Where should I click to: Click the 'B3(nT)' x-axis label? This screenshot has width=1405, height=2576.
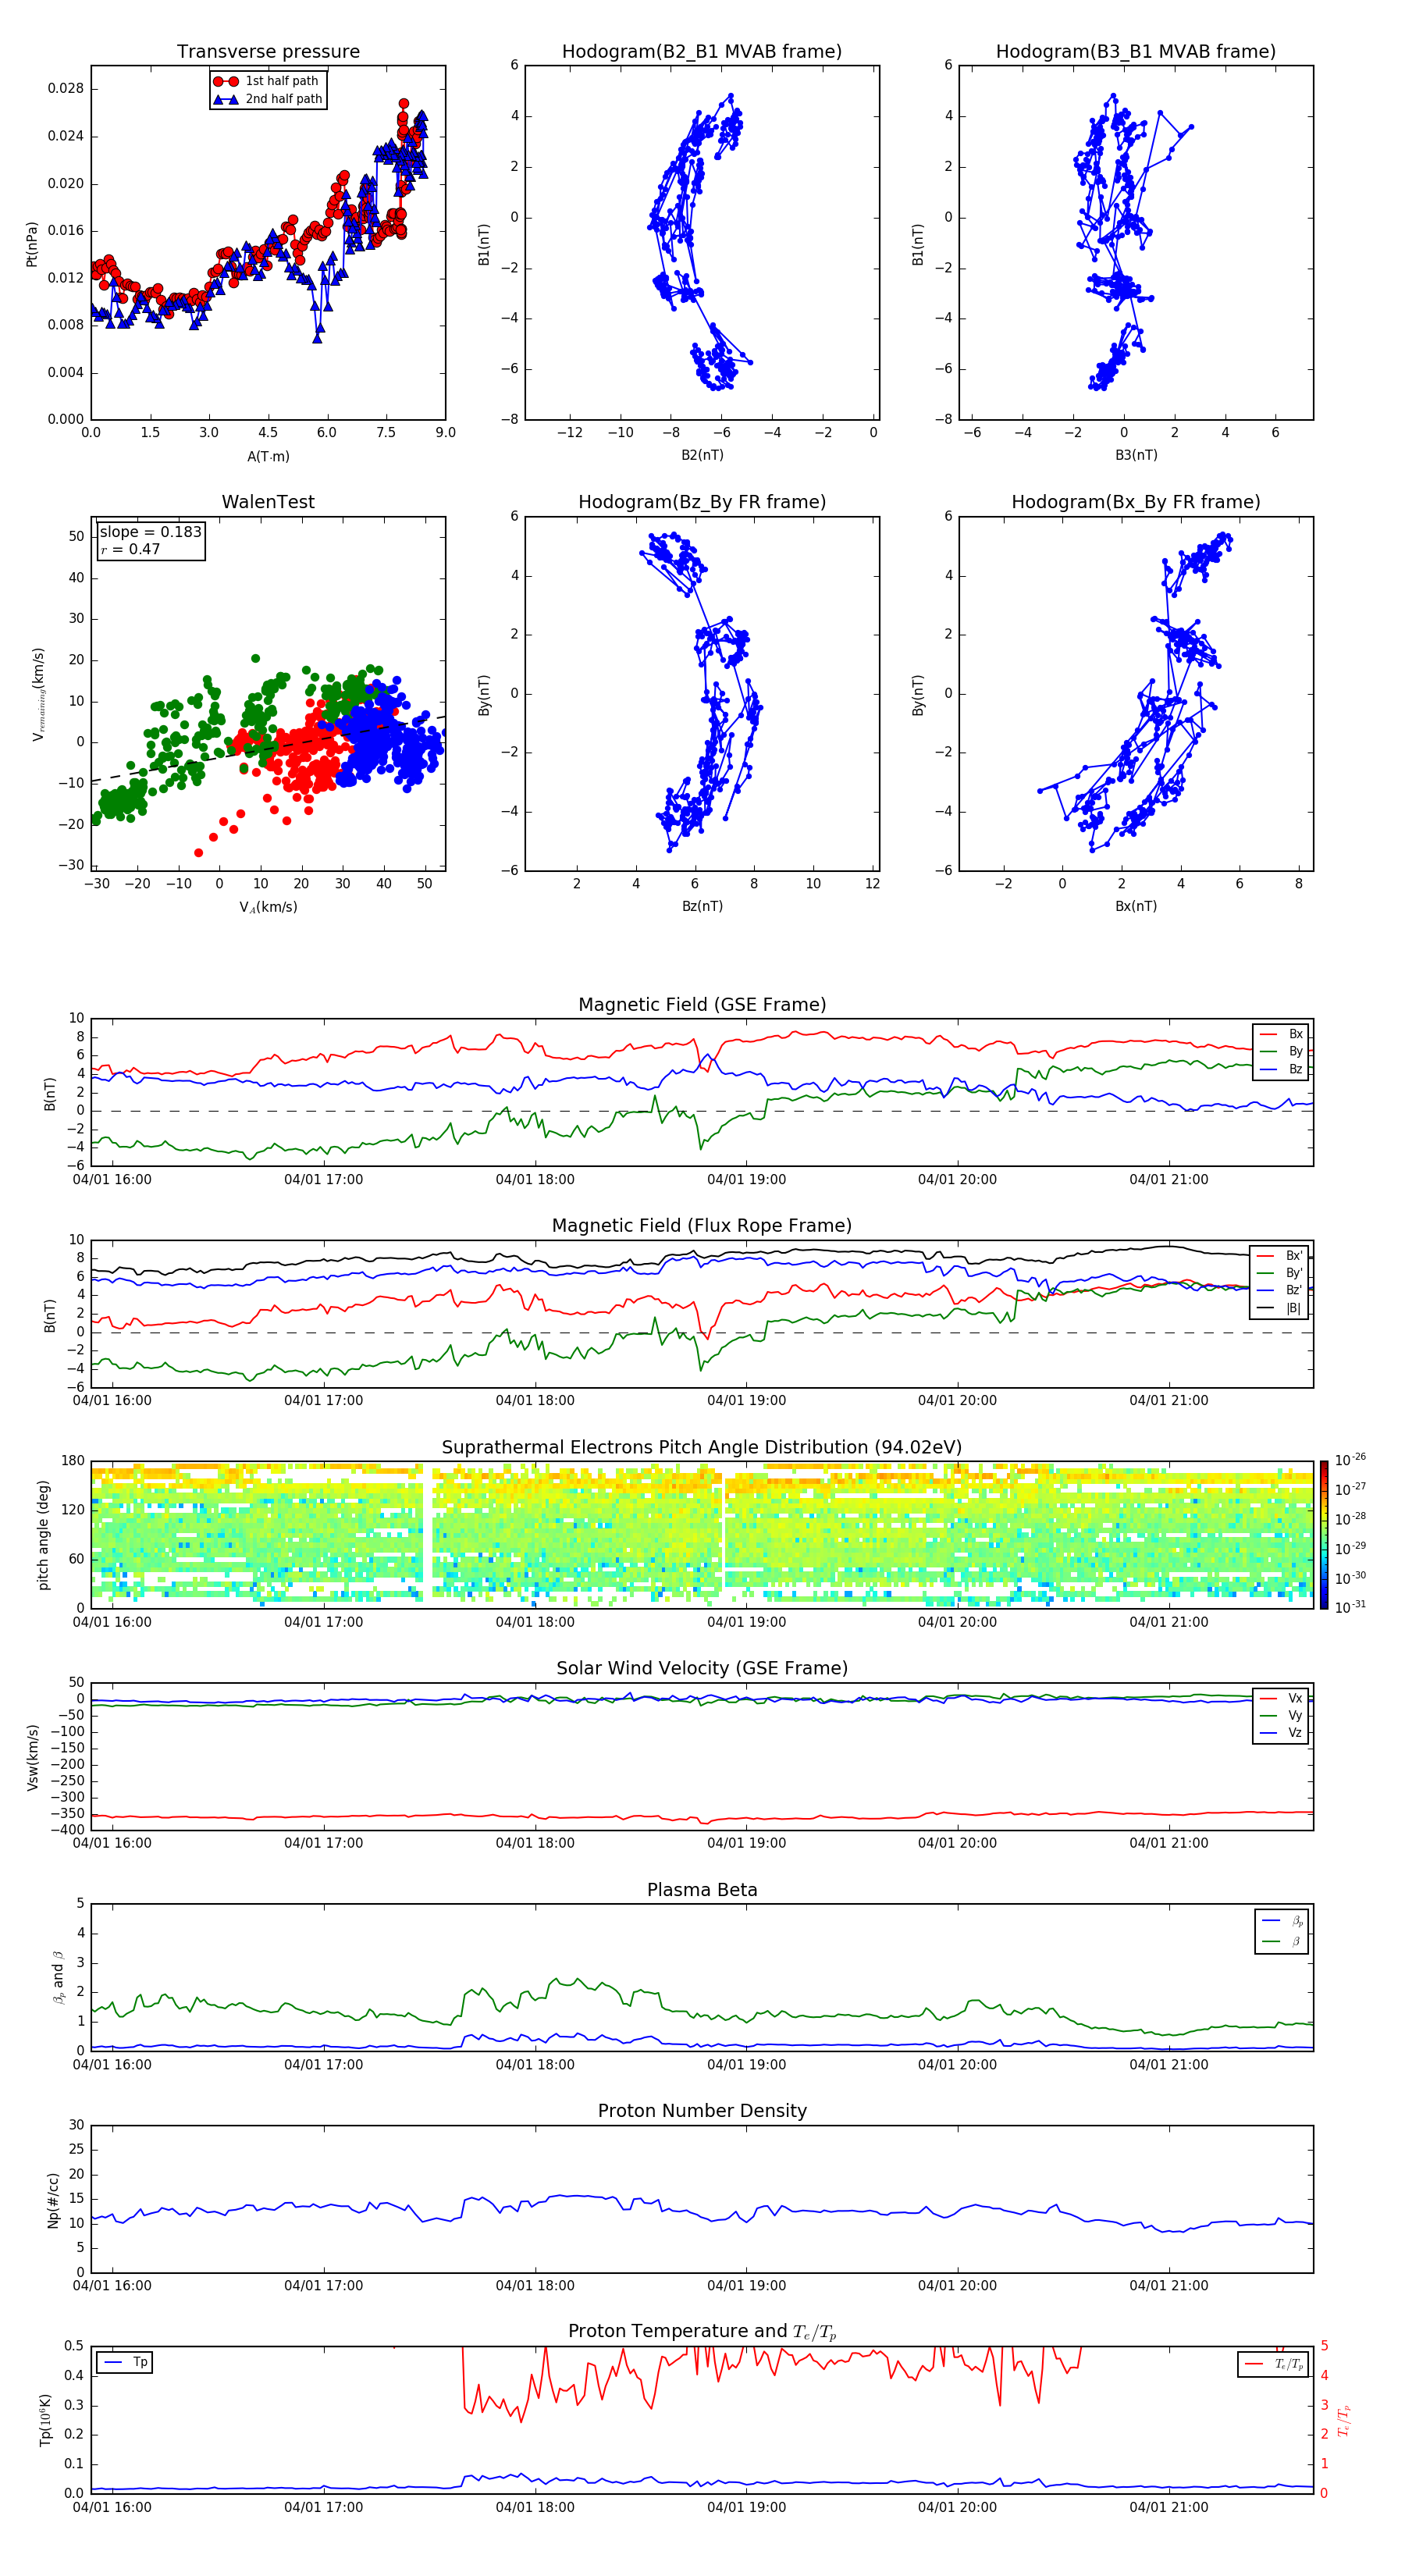[1136, 455]
